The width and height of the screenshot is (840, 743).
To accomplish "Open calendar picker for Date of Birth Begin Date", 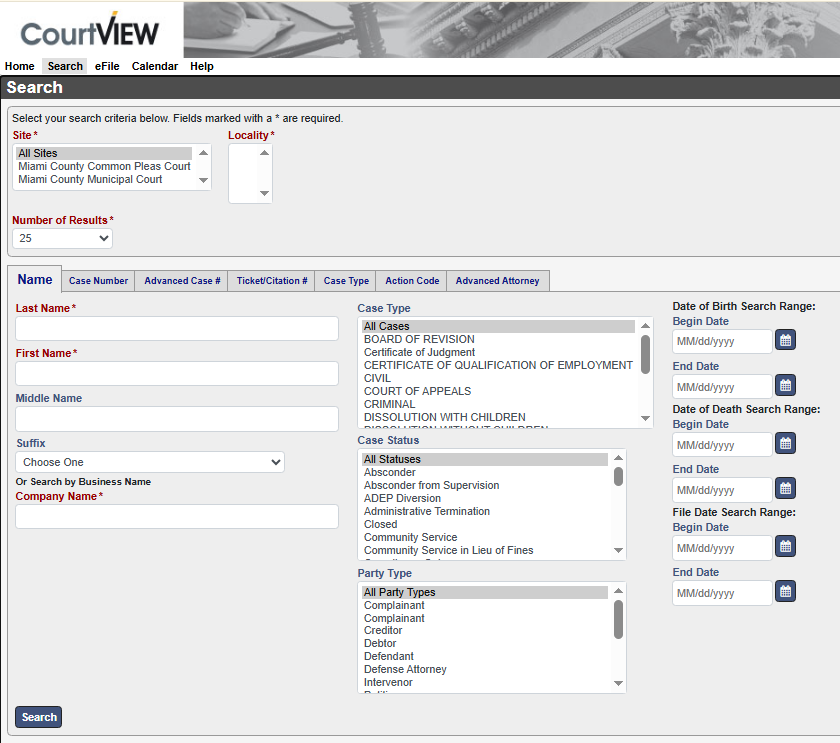I will click(x=786, y=341).
